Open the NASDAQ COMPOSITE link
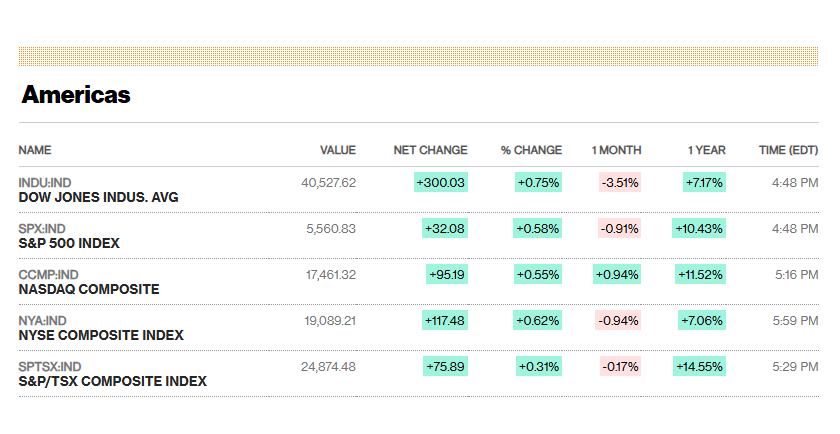The width and height of the screenshot is (840, 434). tap(89, 289)
